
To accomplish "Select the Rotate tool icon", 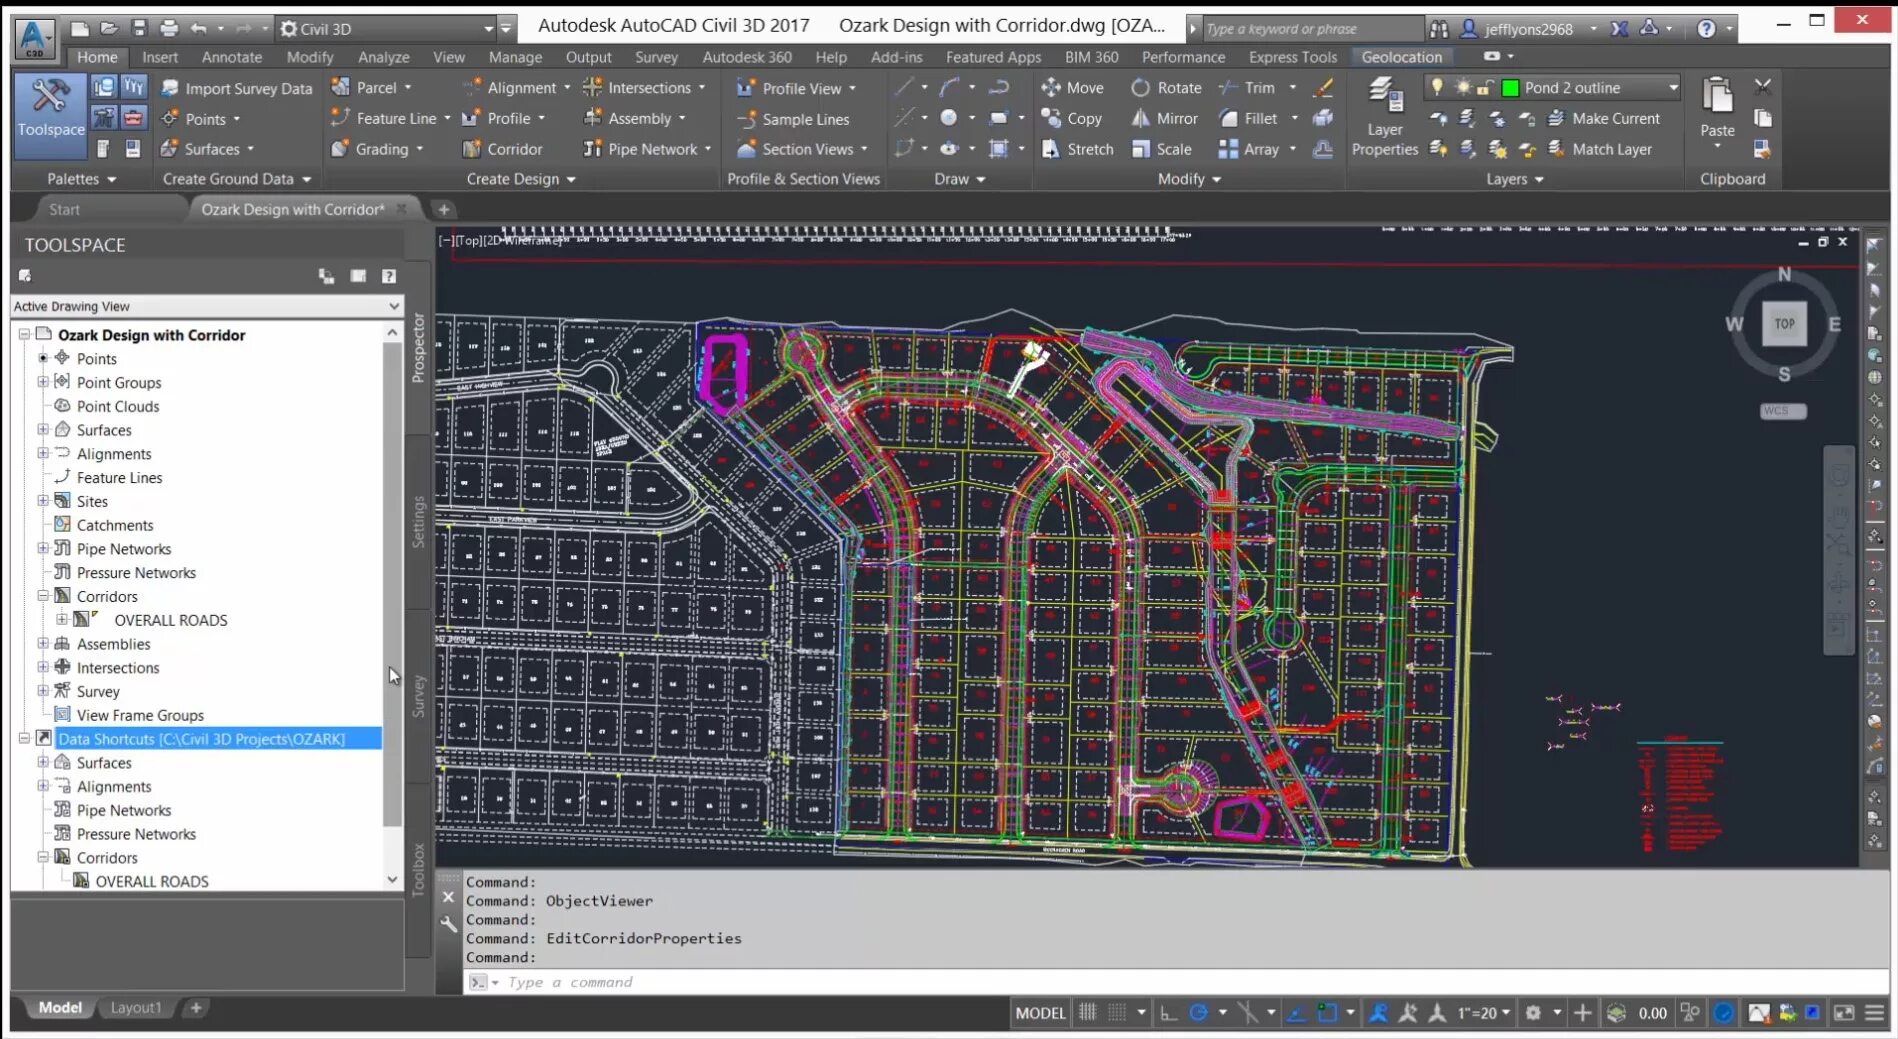I will click(1141, 88).
